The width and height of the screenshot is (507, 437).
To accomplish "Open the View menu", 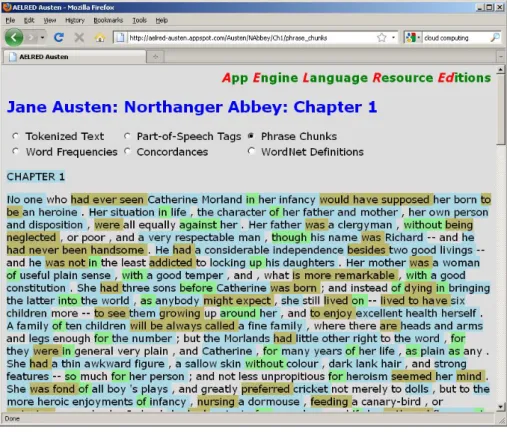I will click(x=50, y=20).
